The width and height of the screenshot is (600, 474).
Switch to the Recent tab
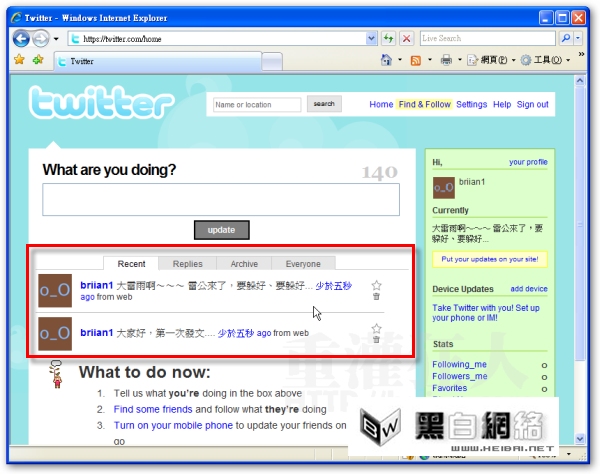click(131, 264)
